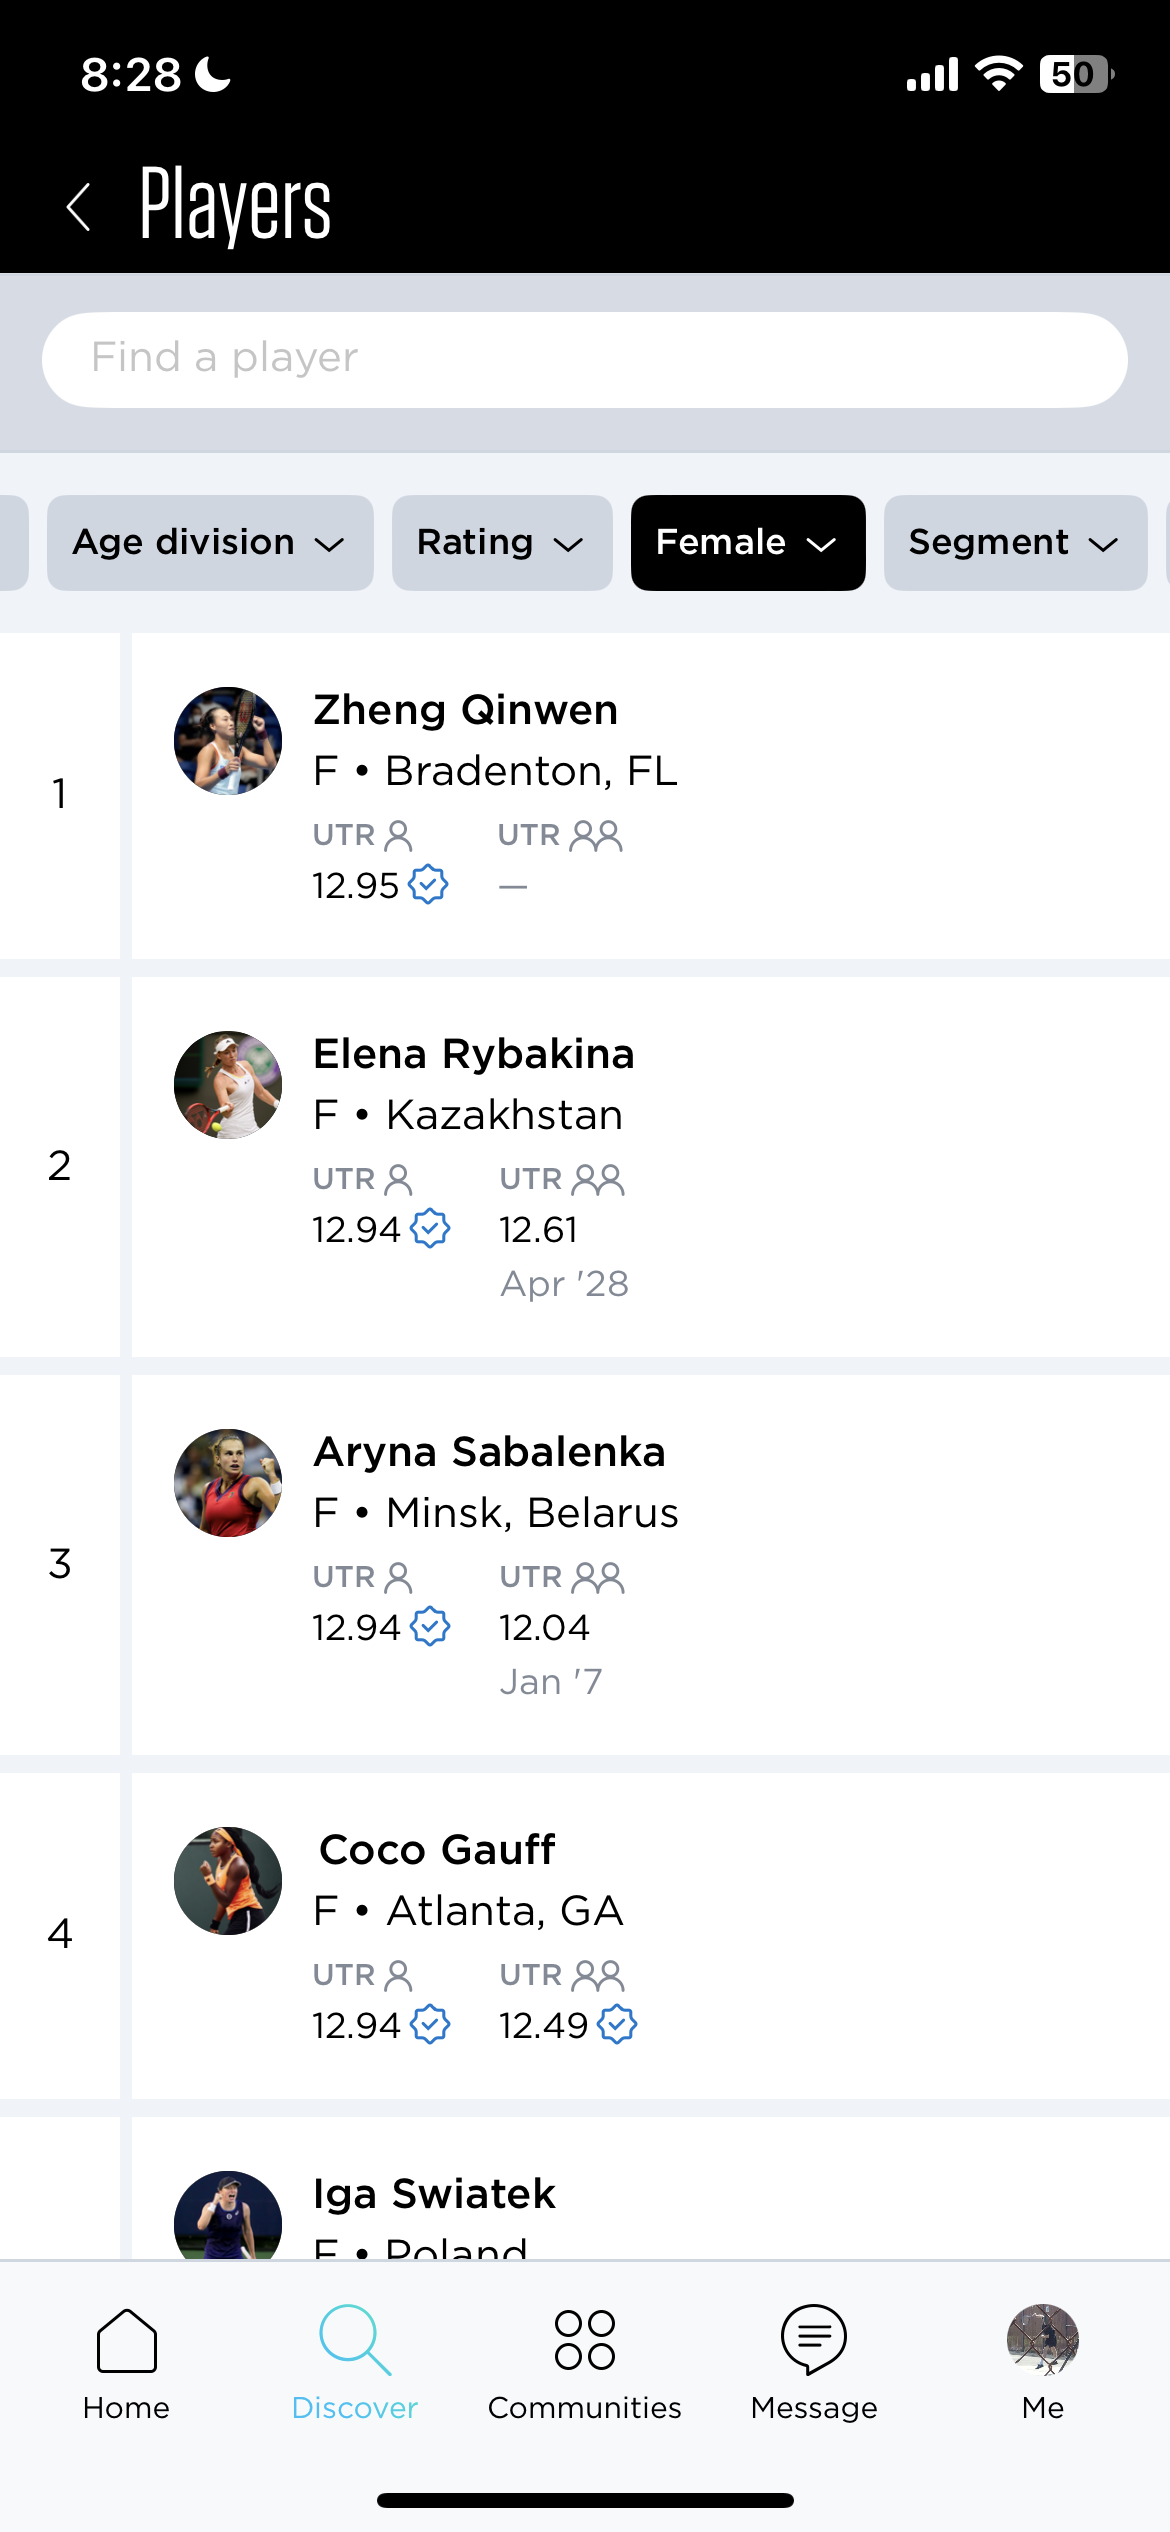Open the Rating filter dropdown
1170x2532 pixels.
click(502, 543)
